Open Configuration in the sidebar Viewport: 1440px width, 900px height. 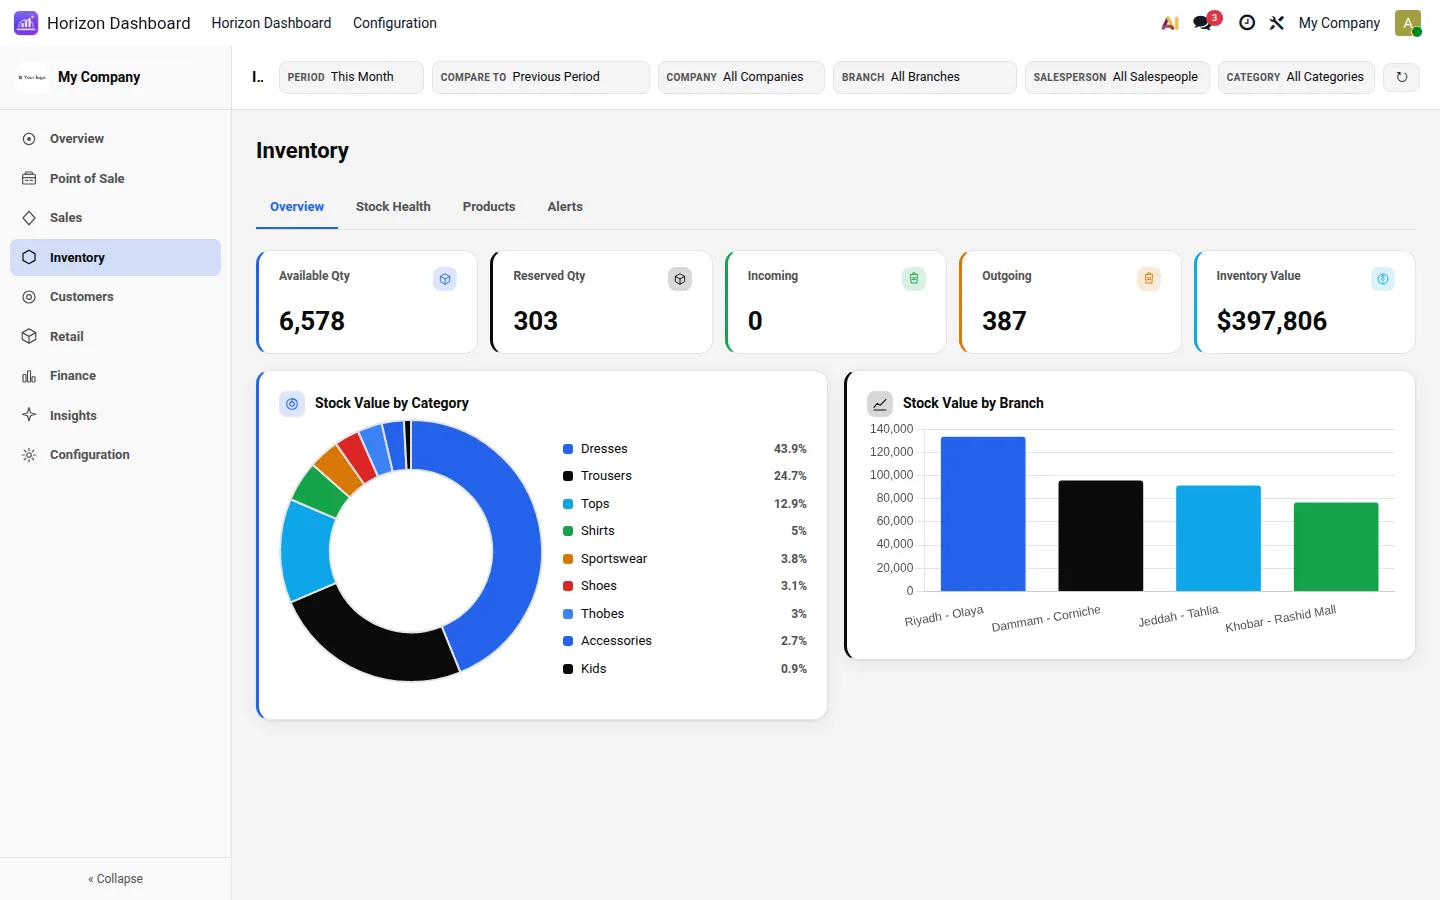[x=115, y=455]
